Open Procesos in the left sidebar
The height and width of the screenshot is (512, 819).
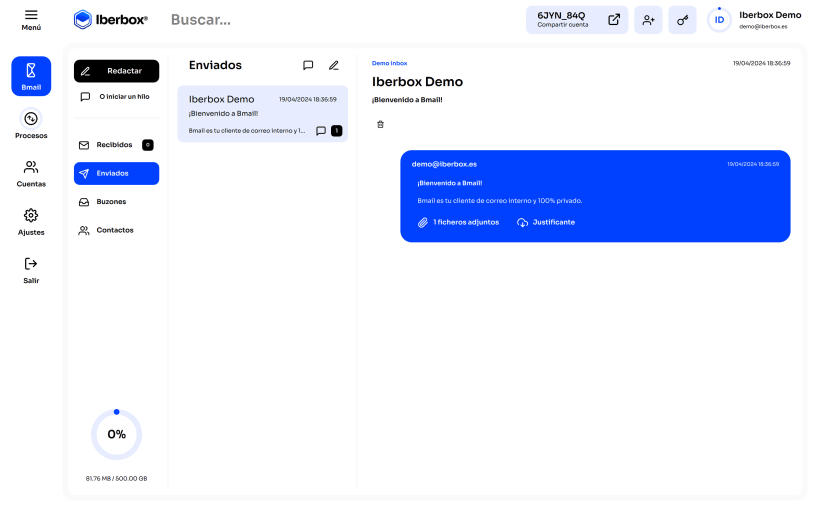pyautogui.click(x=31, y=124)
